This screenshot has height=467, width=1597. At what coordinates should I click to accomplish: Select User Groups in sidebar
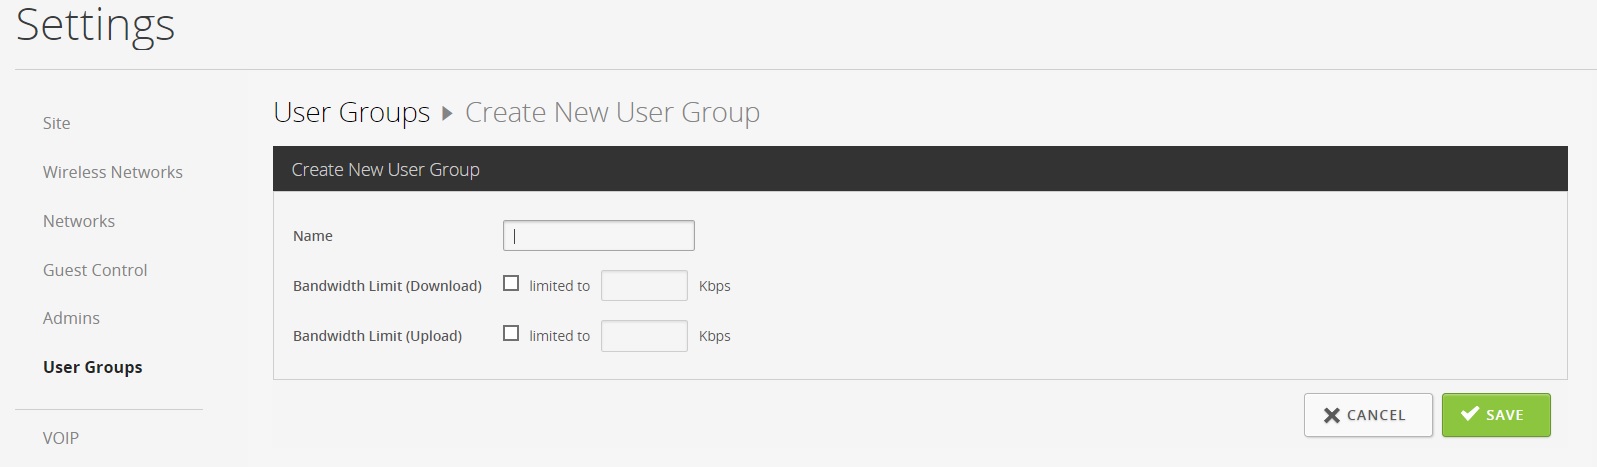click(93, 367)
